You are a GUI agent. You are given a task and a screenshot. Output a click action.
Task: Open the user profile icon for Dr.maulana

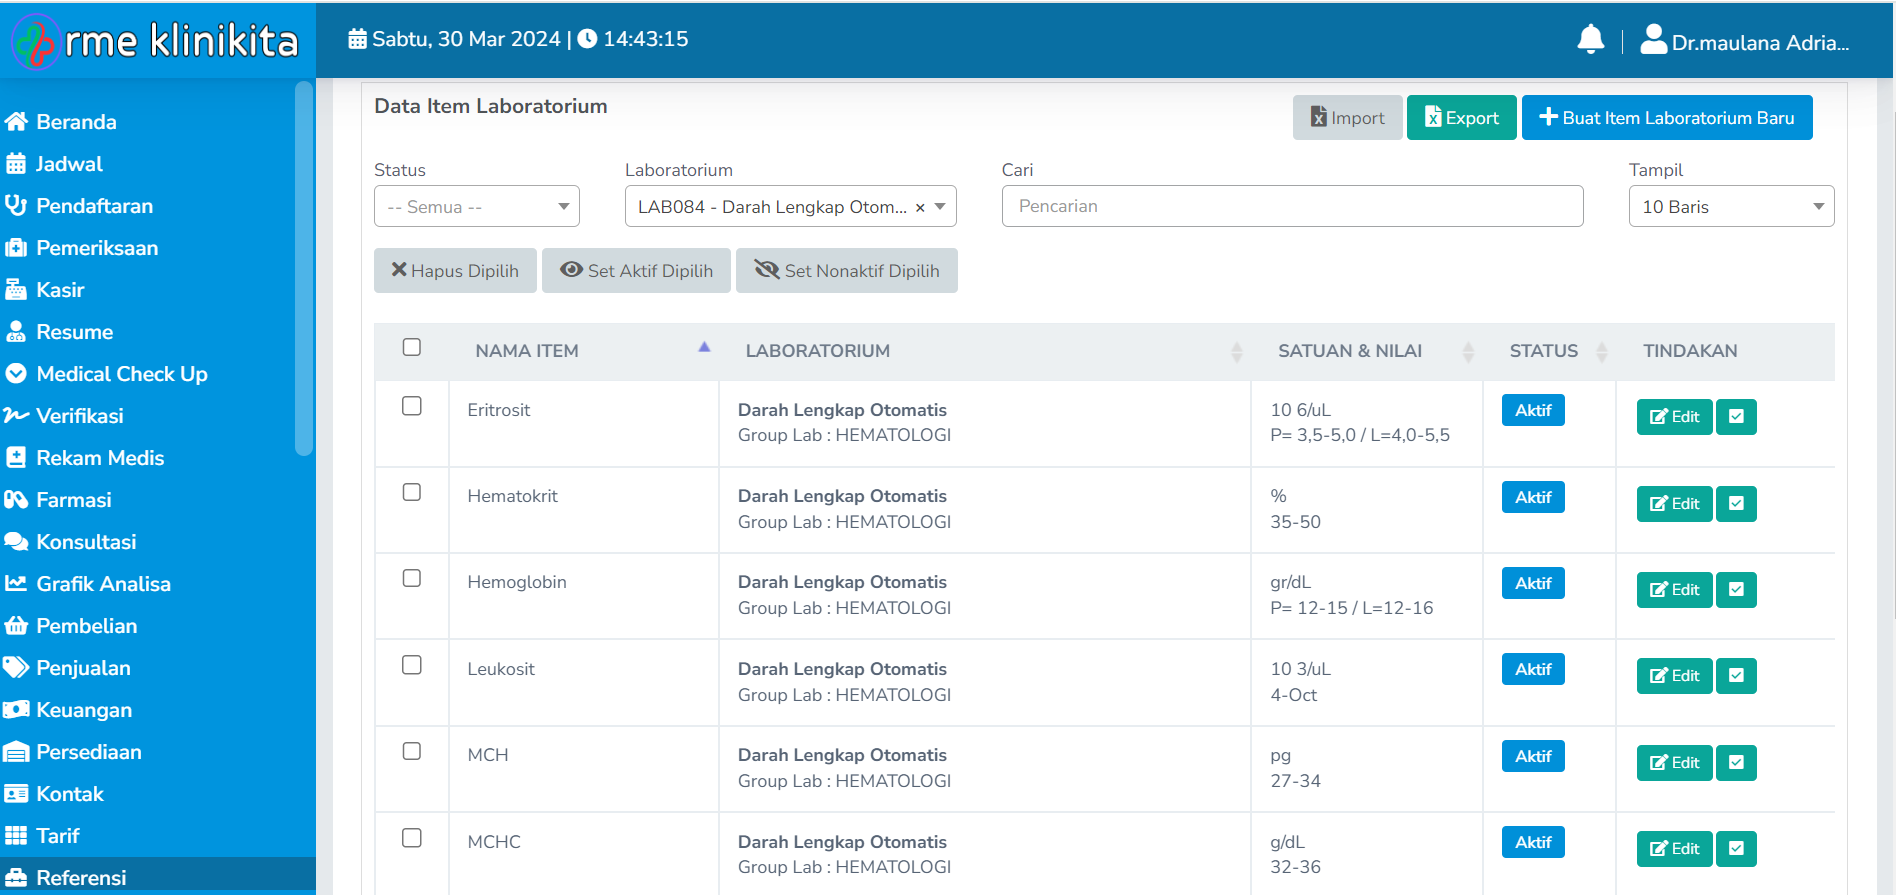[1654, 40]
